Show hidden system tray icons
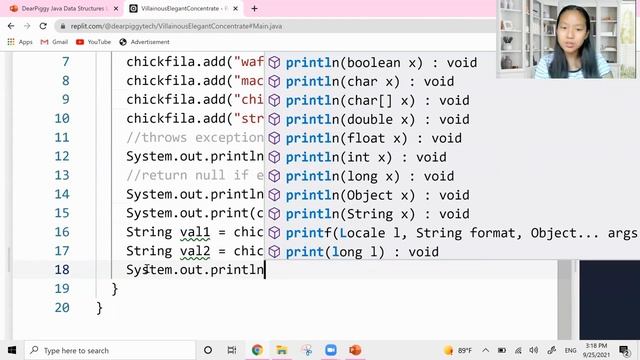 point(485,350)
